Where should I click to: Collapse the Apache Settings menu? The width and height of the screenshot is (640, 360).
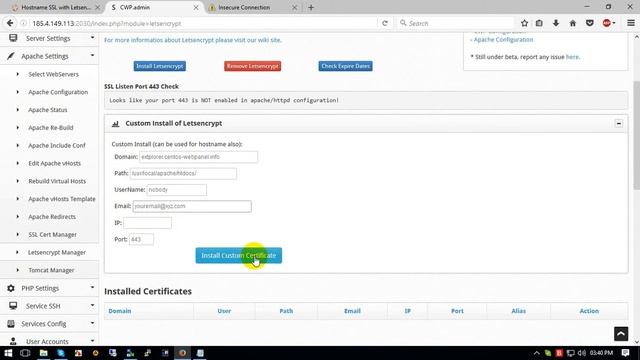click(49, 56)
